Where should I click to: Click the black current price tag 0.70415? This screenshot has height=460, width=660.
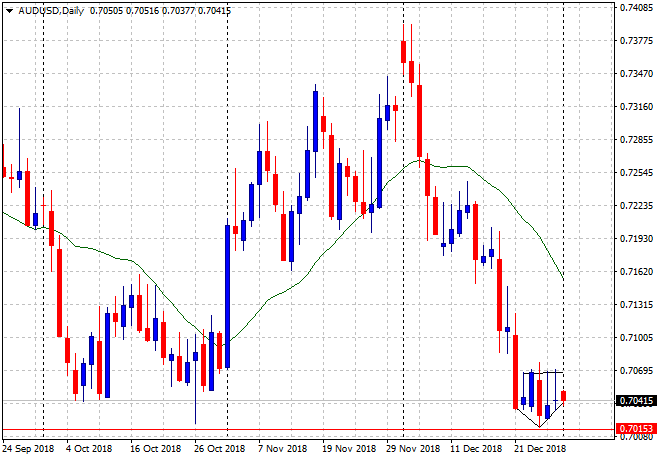(x=636, y=401)
